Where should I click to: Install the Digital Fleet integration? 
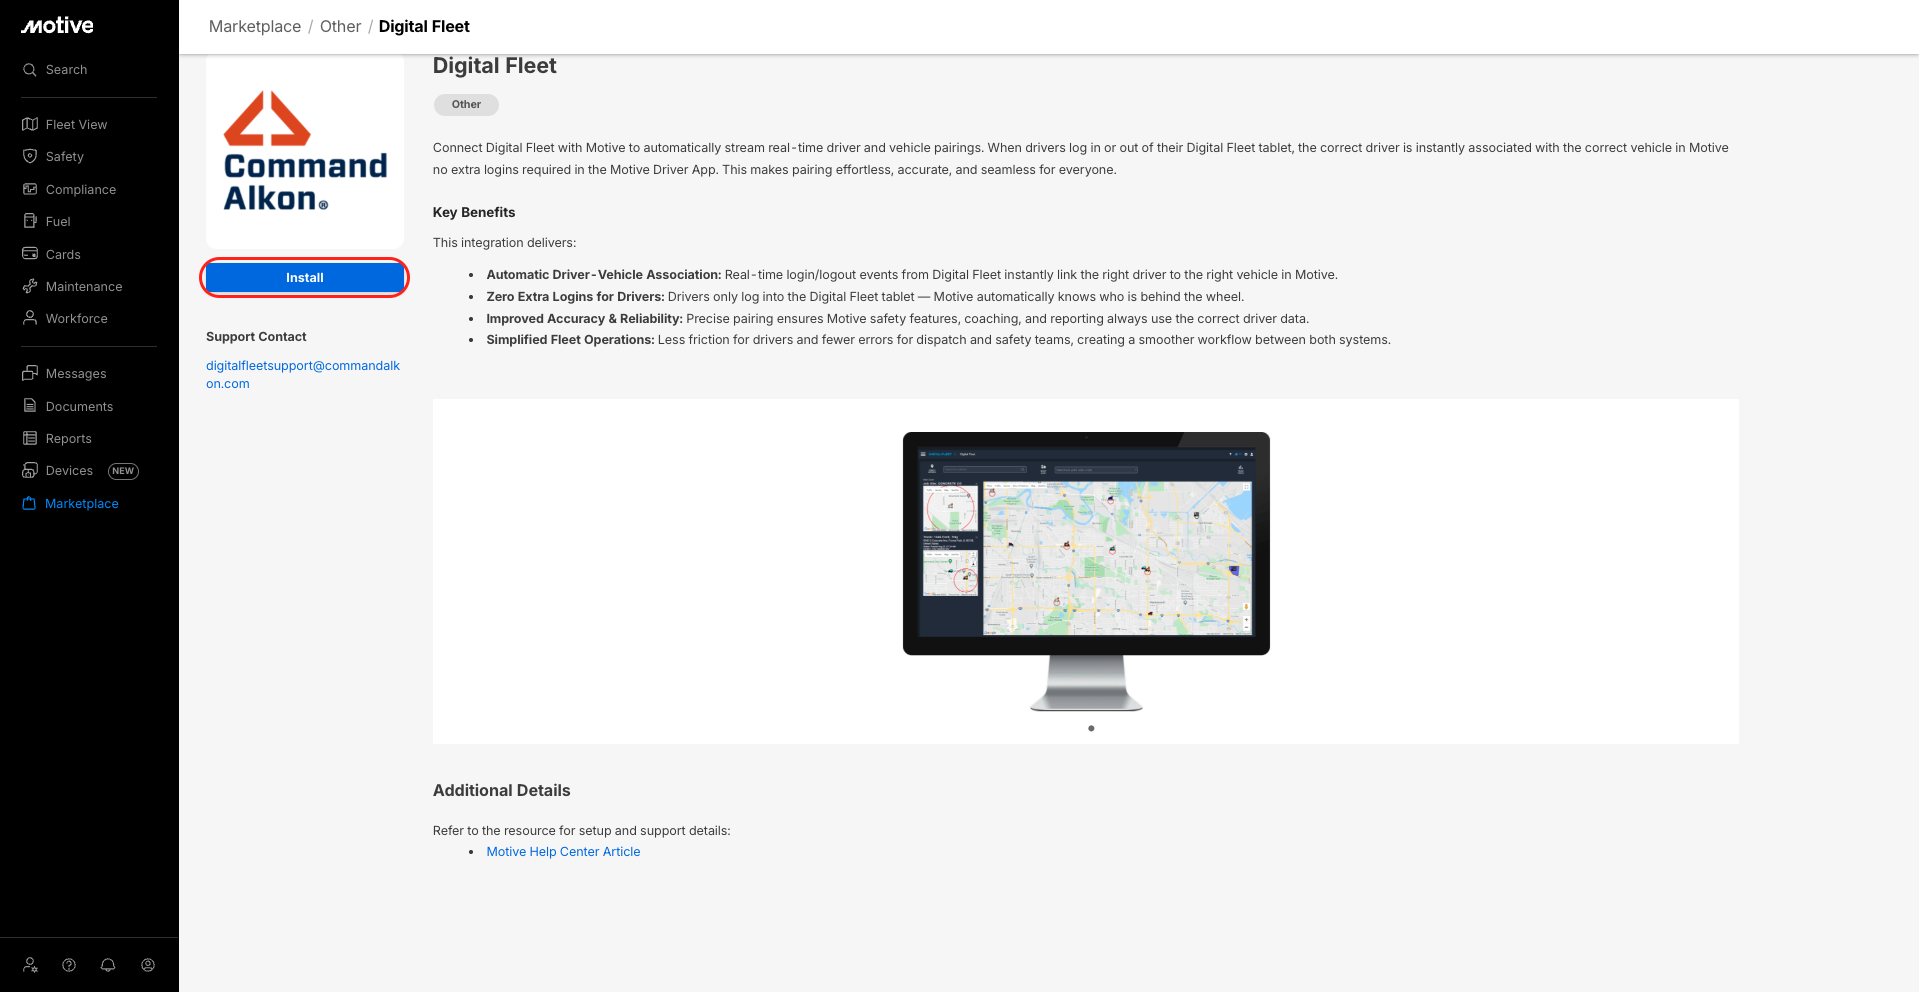pos(305,278)
